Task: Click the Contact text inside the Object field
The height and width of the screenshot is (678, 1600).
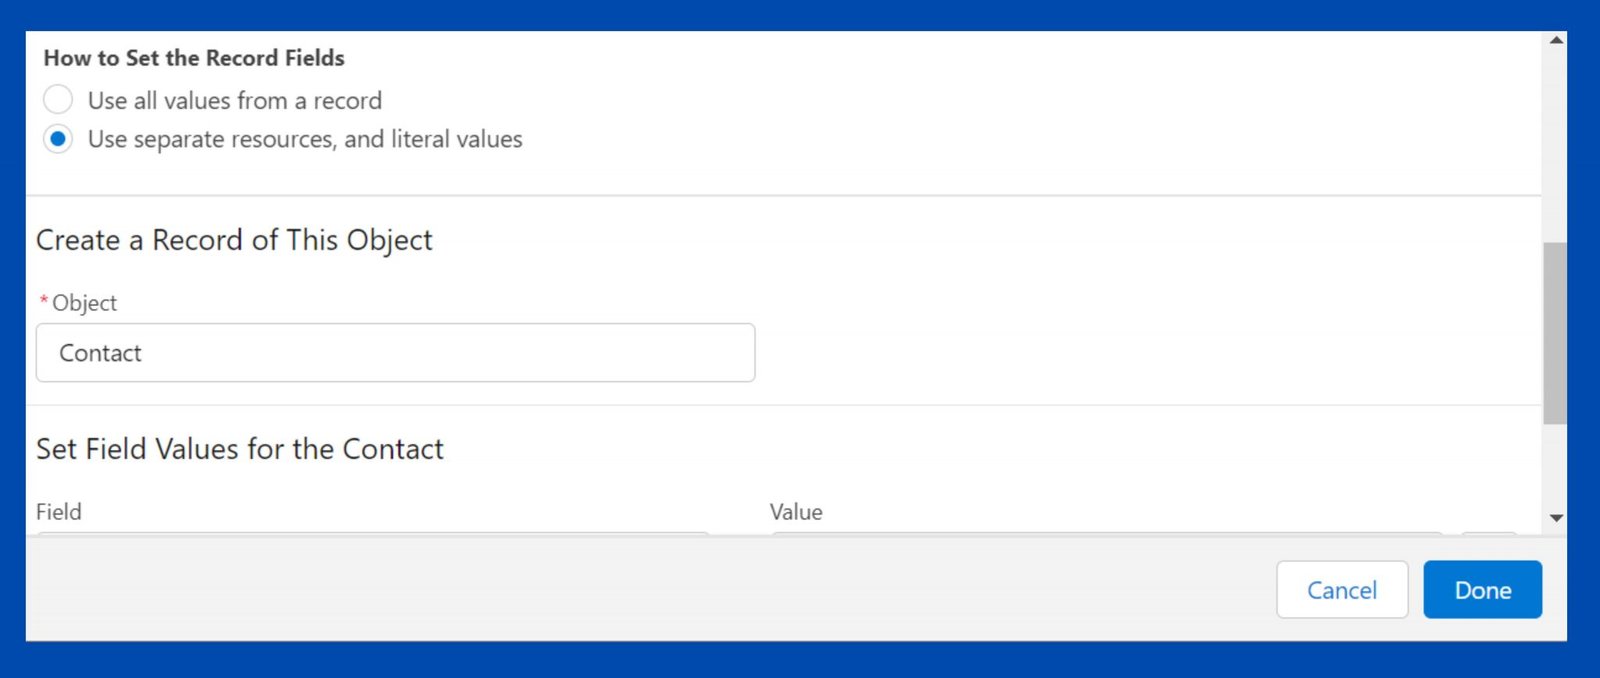Action: [x=99, y=353]
